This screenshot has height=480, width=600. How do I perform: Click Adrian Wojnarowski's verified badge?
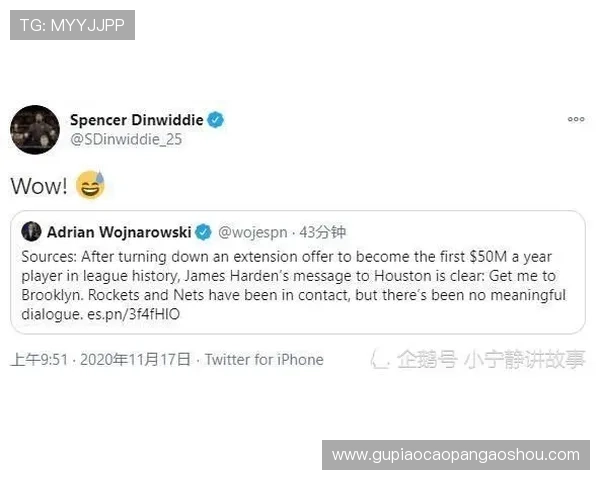click(x=203, y=232)
